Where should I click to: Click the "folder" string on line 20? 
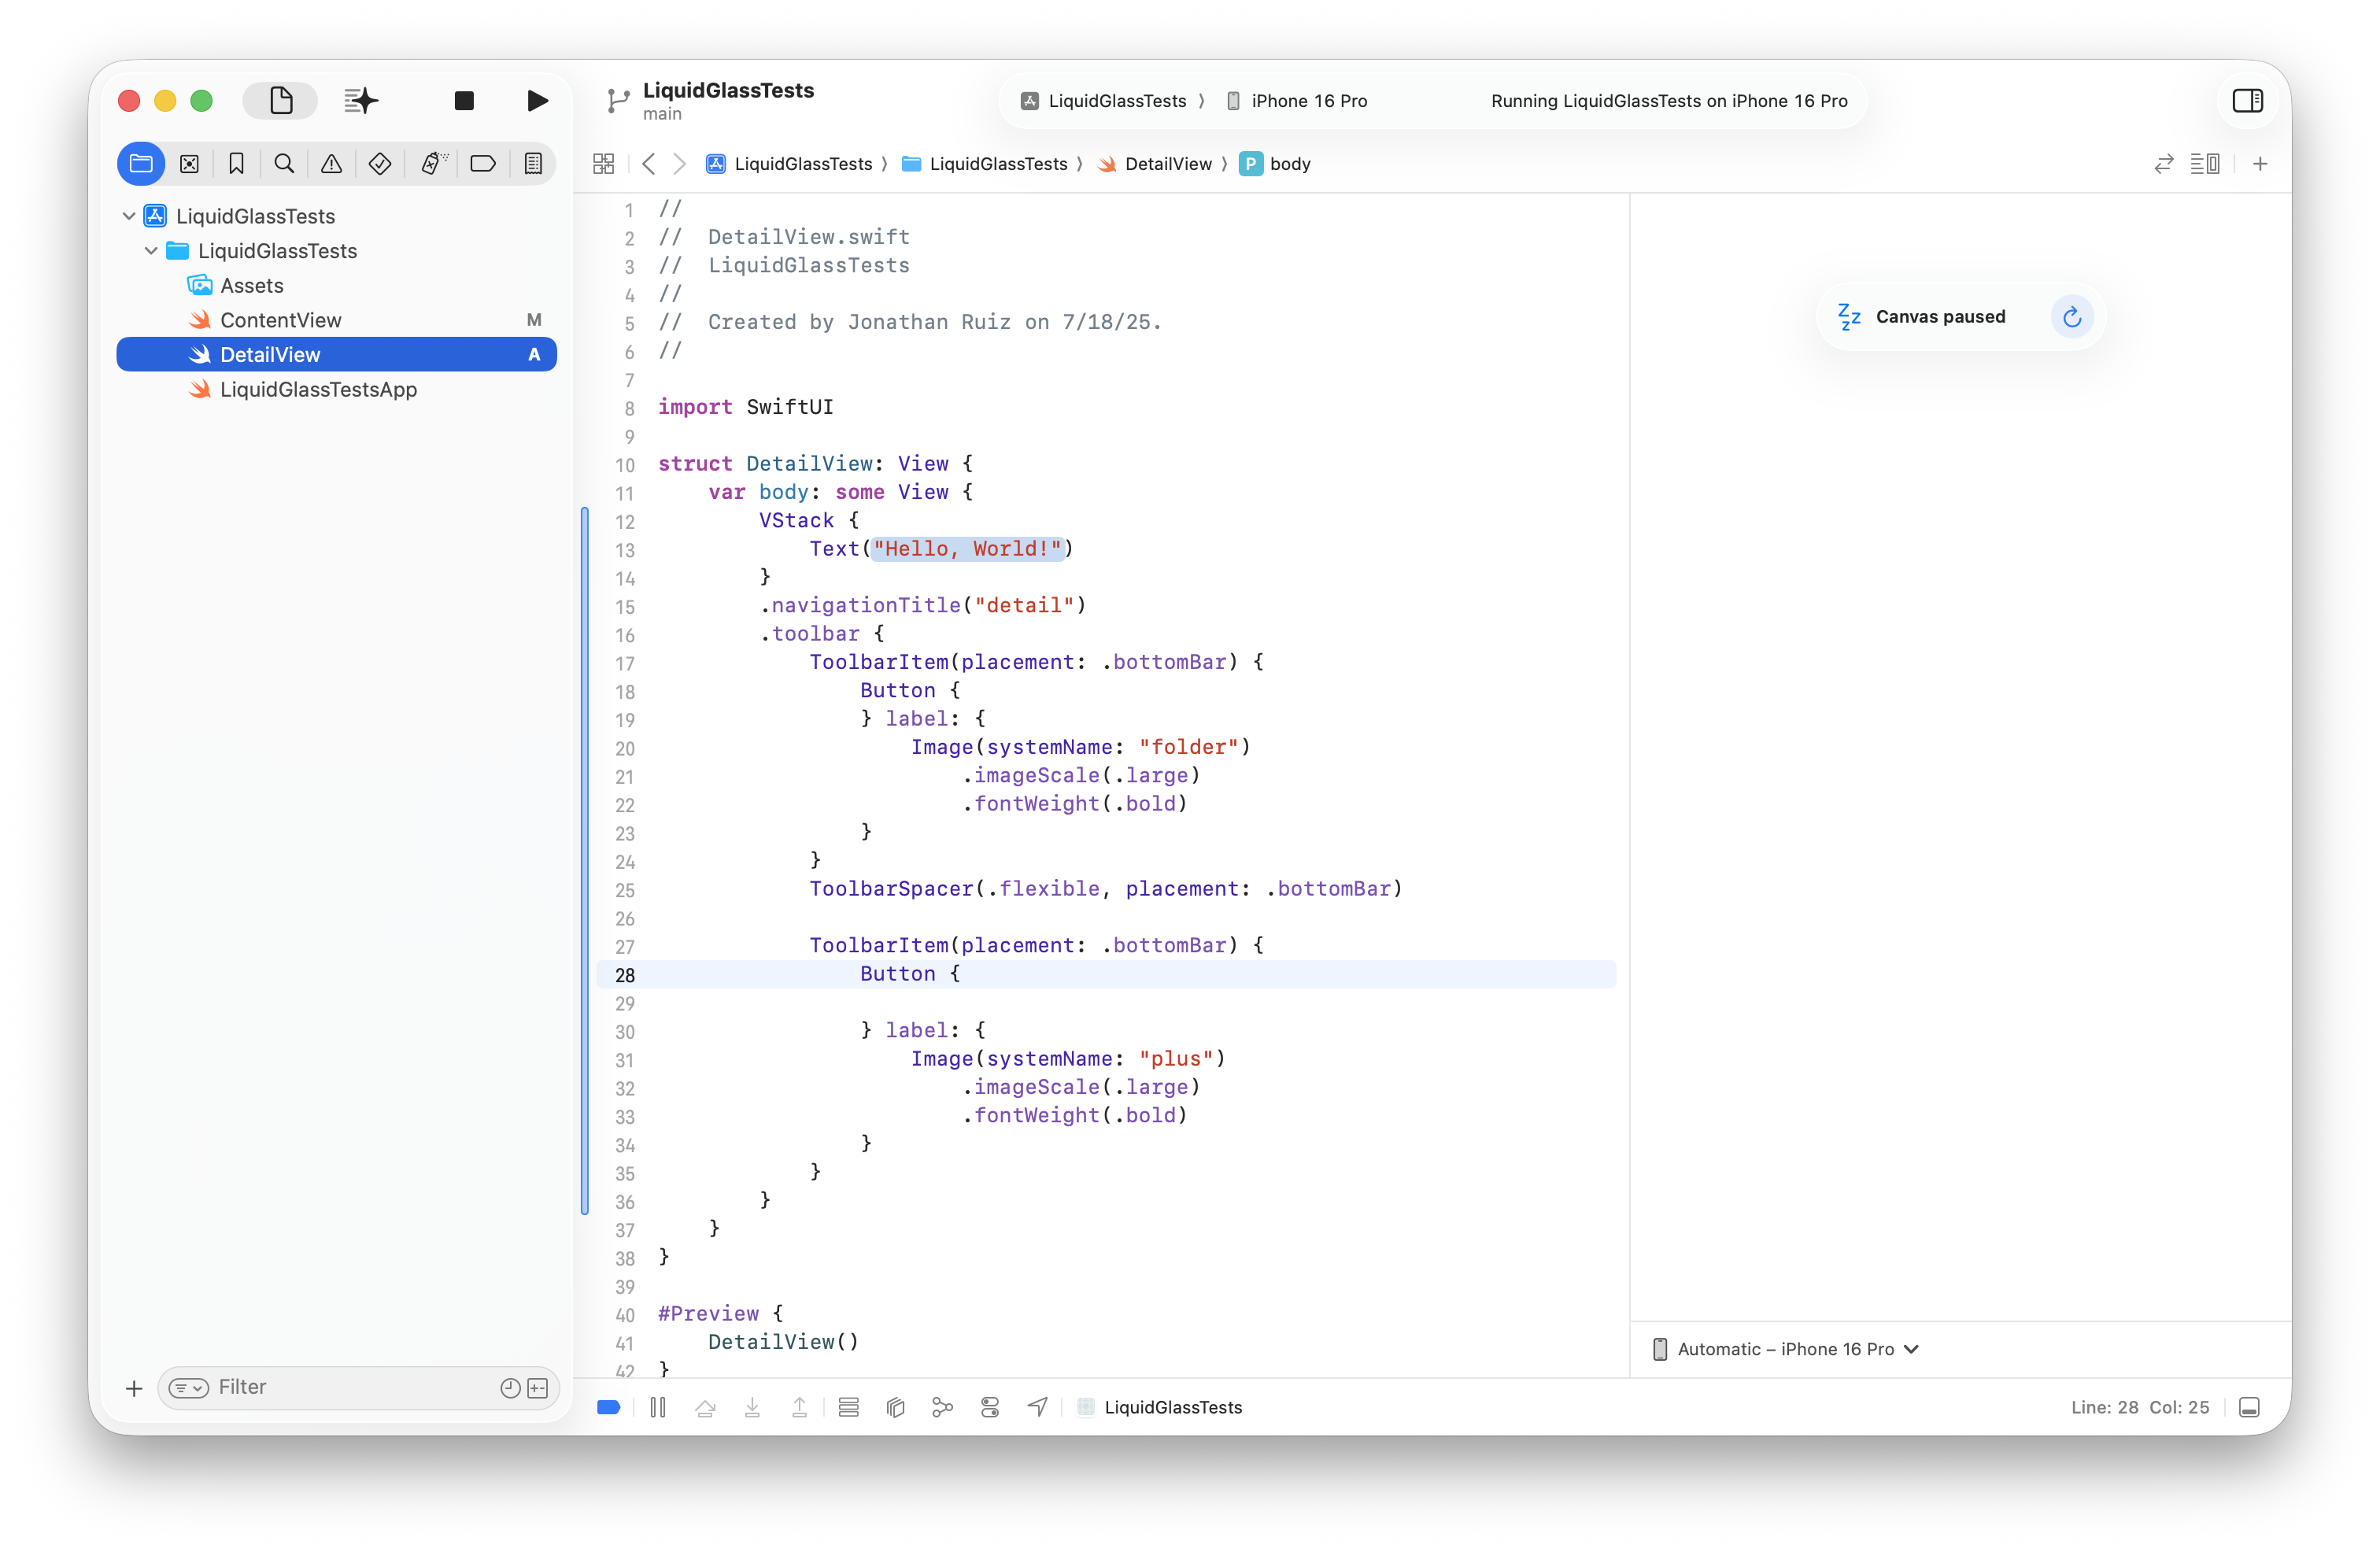(x=1189, y=747)
